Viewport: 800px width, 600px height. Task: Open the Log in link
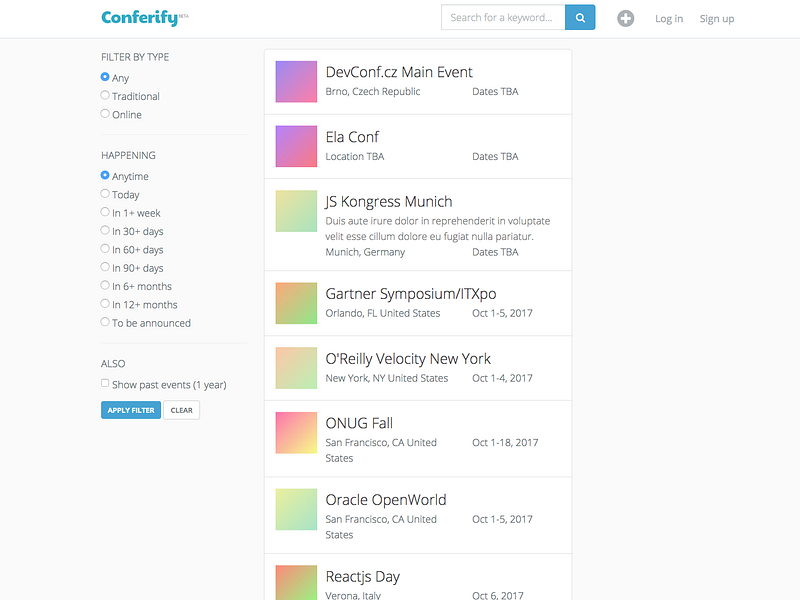click(x=669, y=18)
